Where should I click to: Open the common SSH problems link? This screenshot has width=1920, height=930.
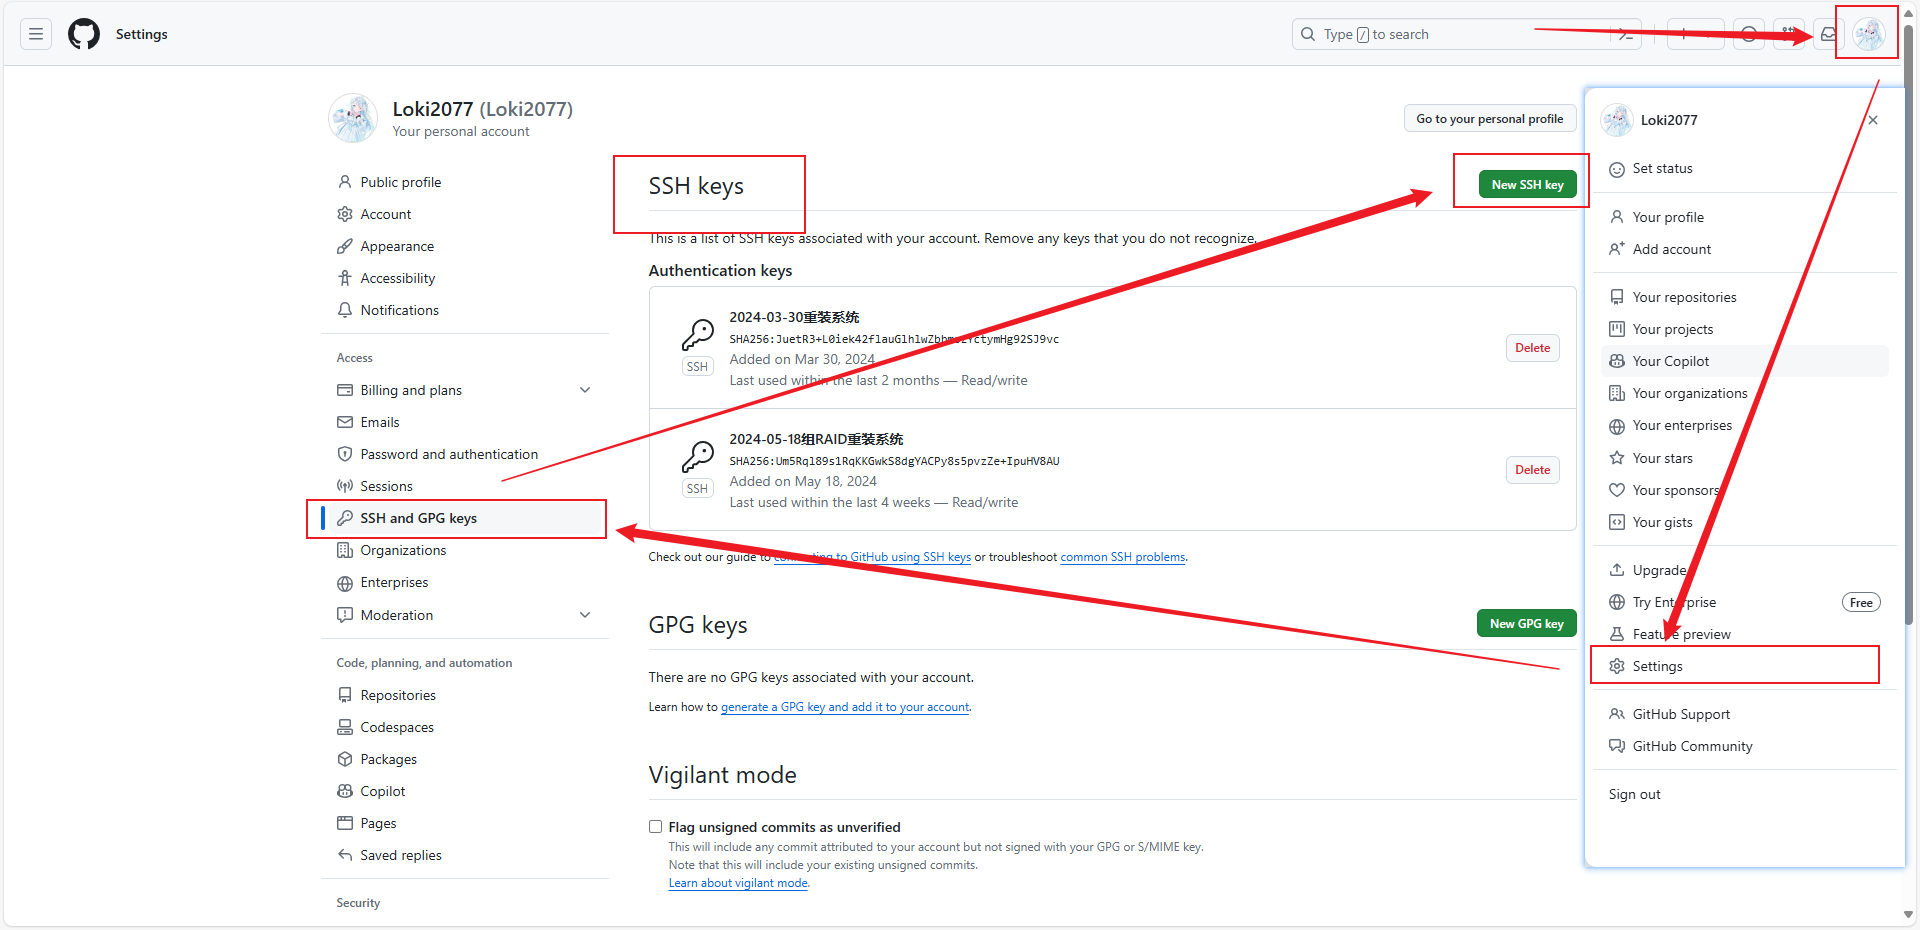(x=1123, y=557)
